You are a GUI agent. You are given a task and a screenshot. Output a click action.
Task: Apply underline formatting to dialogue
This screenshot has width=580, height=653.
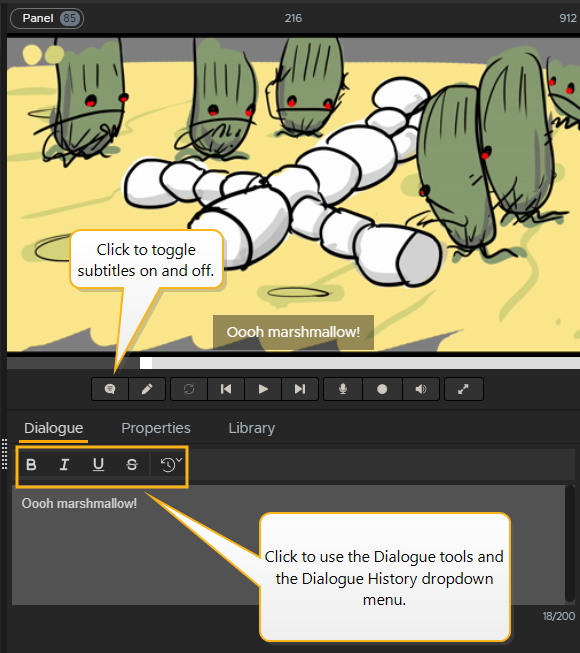click(x=98, y=464)
